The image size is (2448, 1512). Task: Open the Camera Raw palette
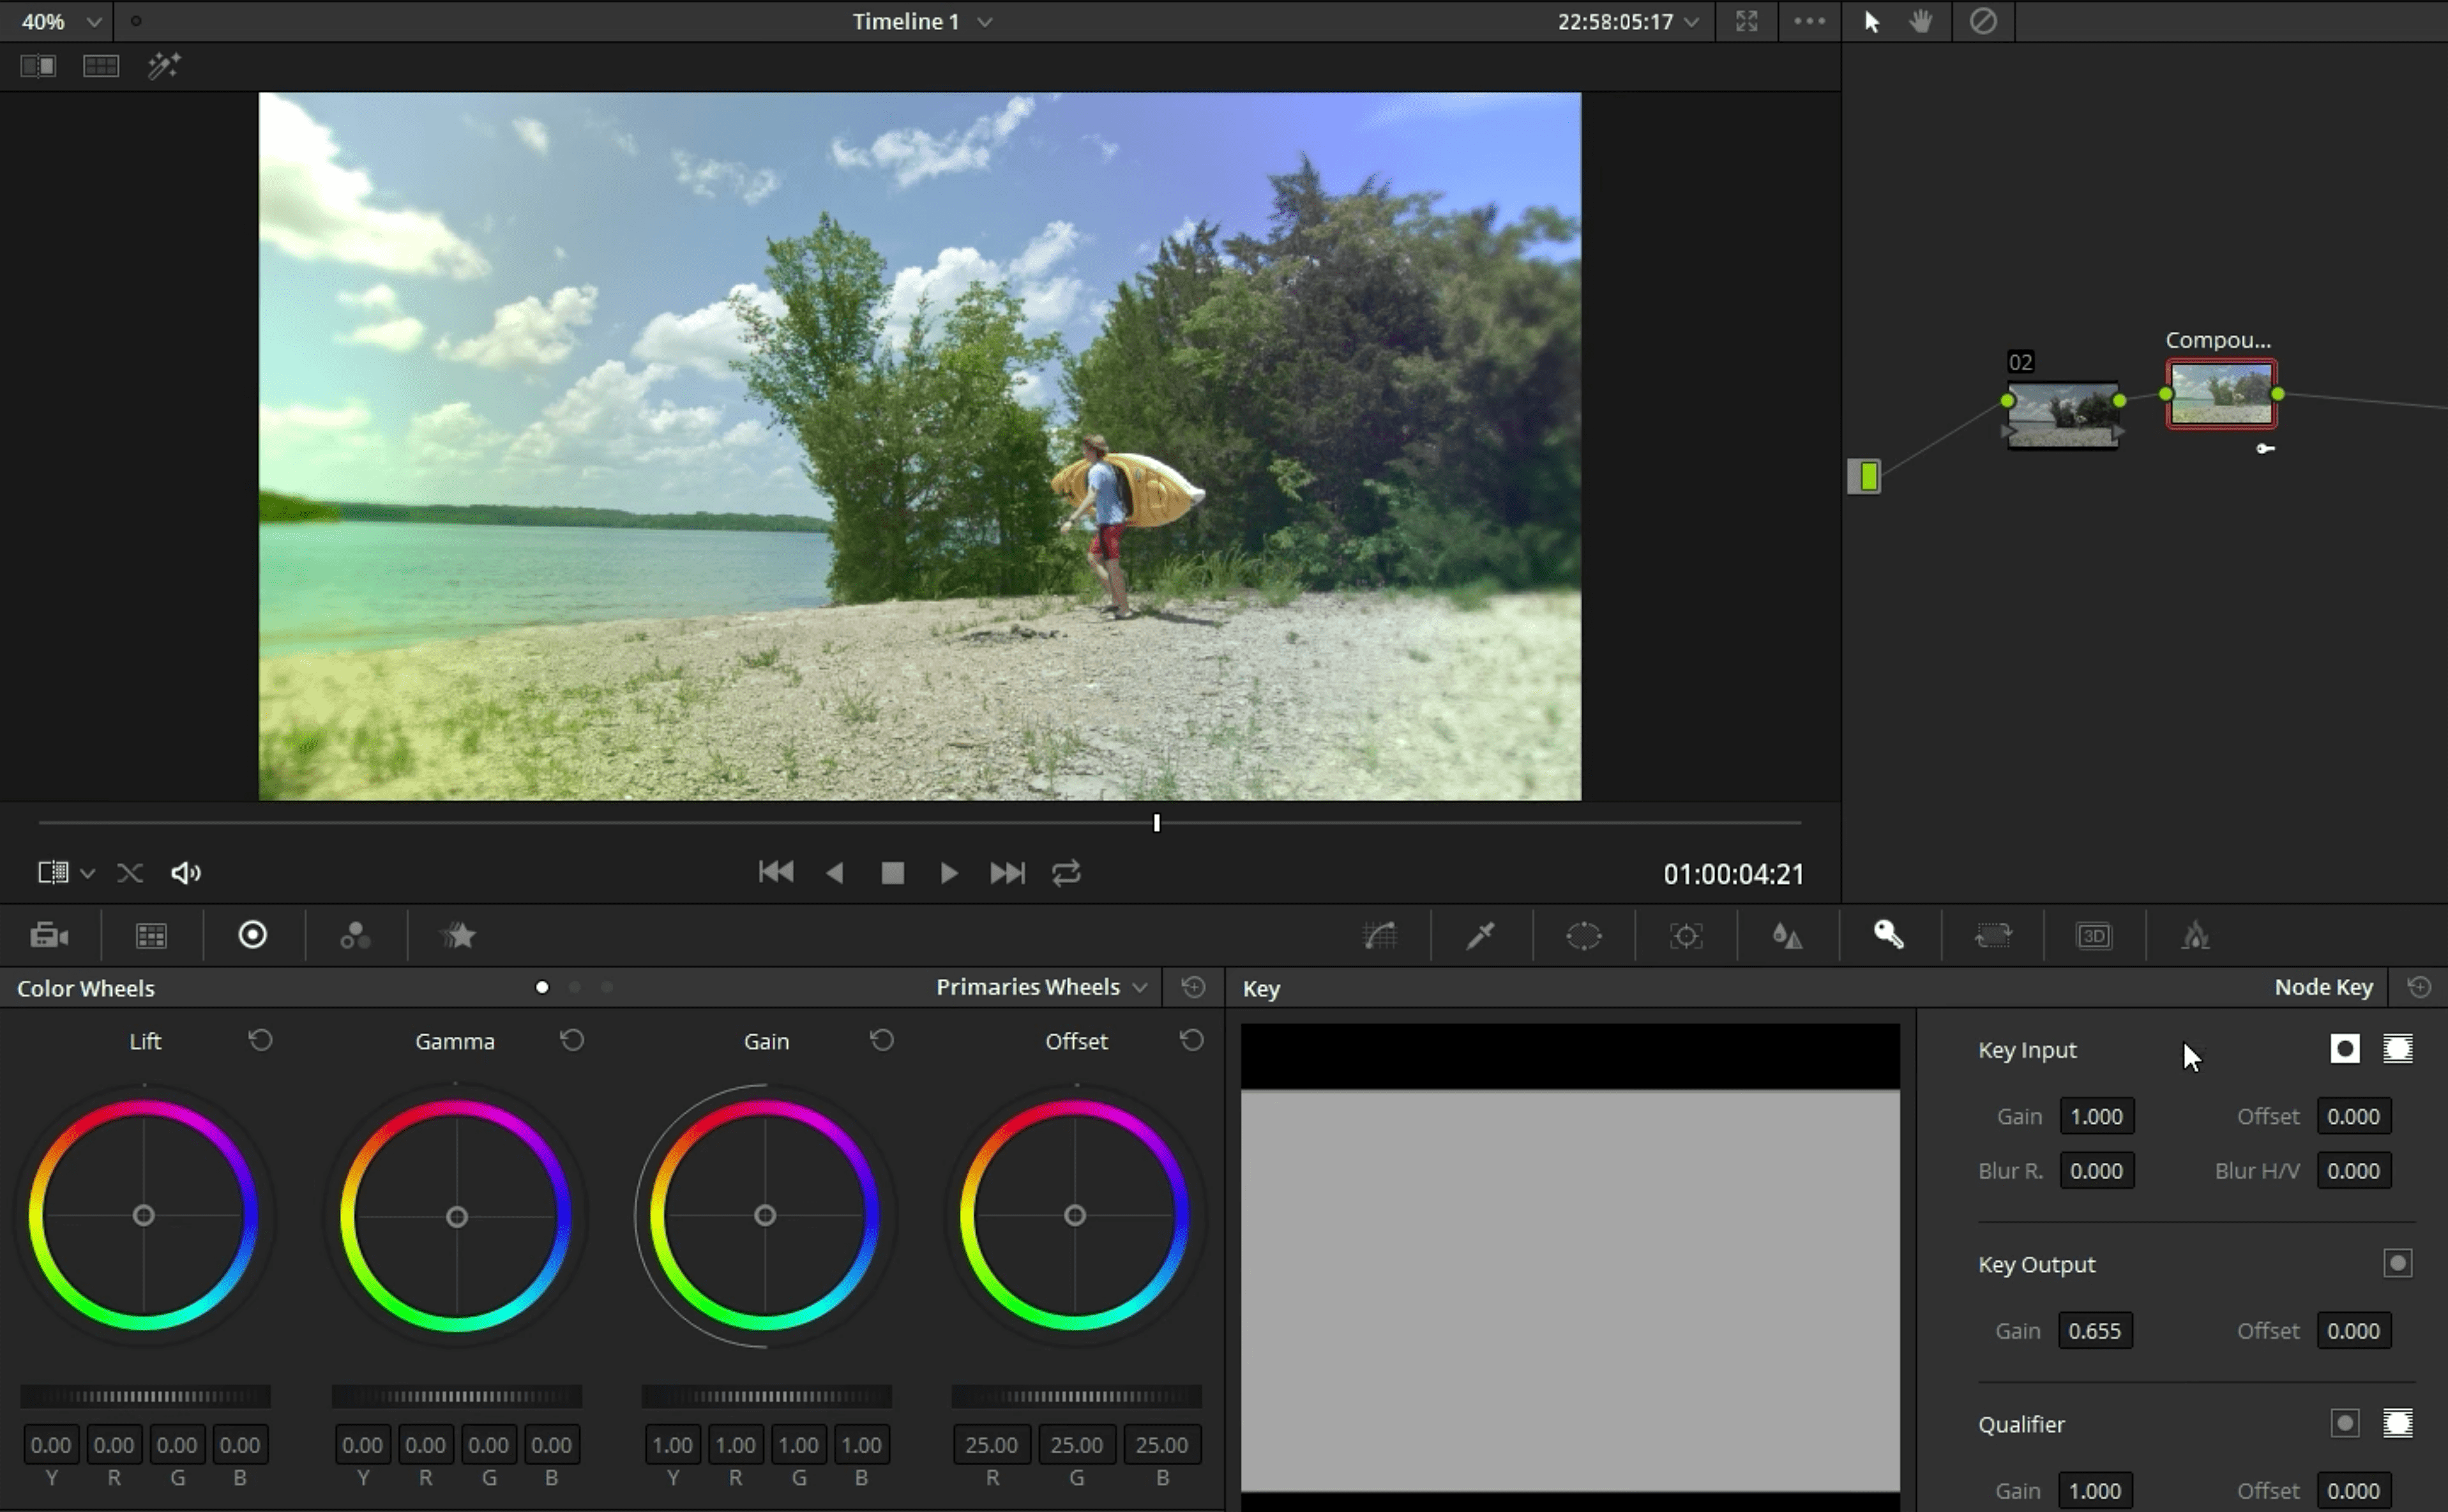(x=50, y=935)
